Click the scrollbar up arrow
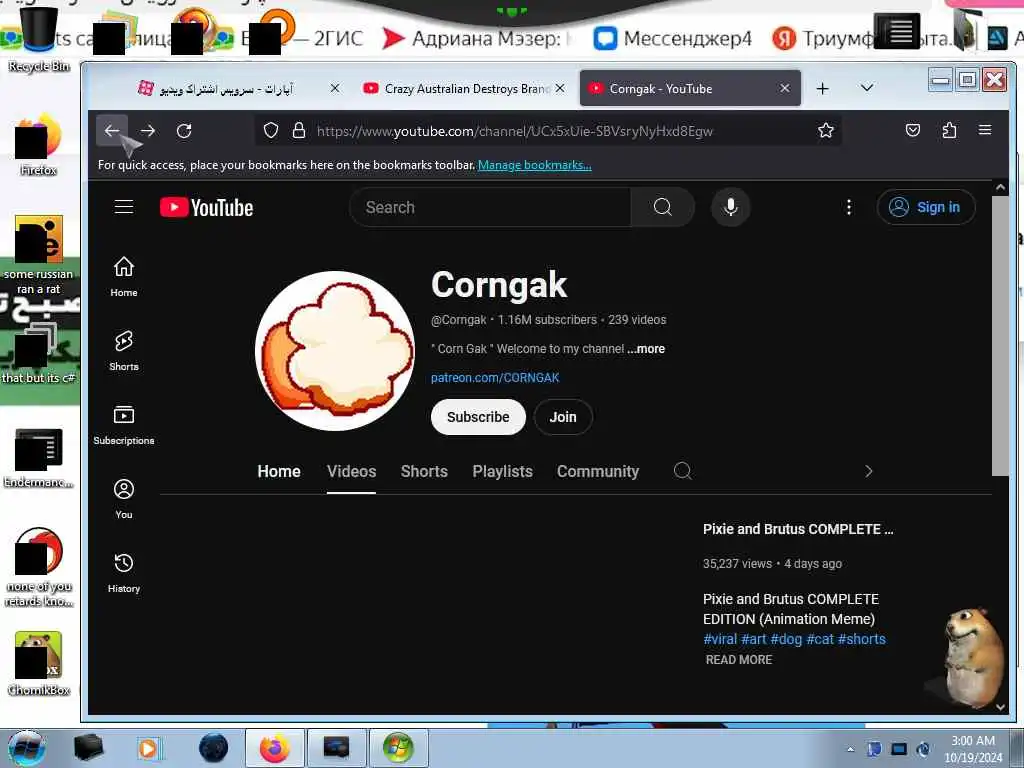1024x768 pixels. [x=1000, y=187]
